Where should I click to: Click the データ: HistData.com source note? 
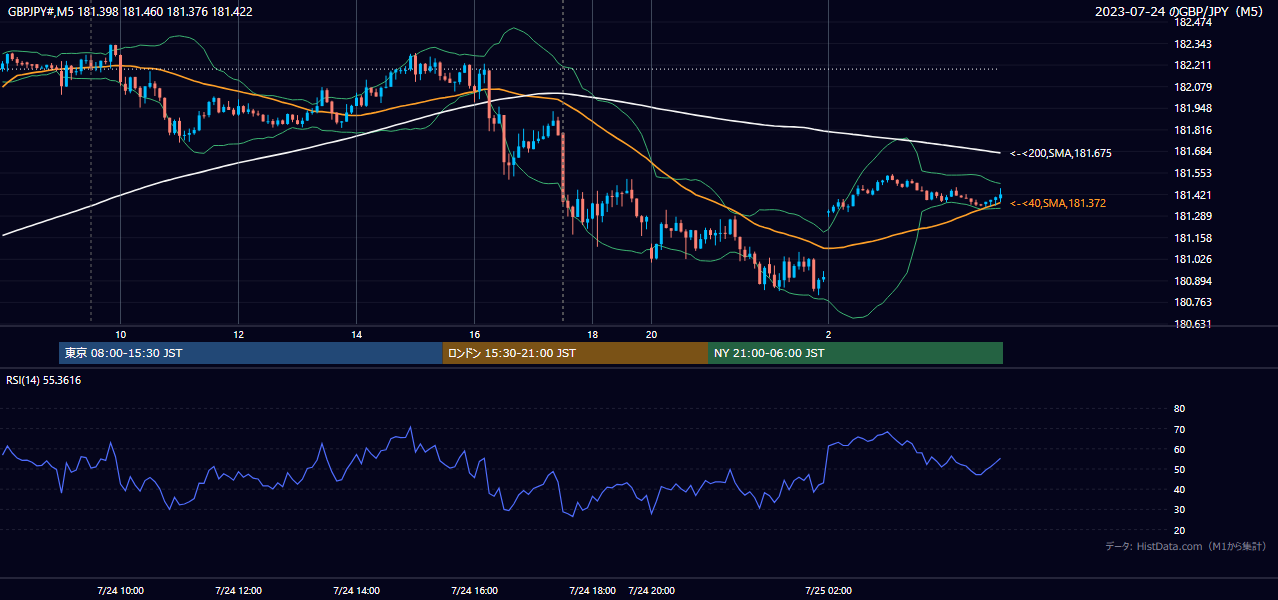(x=1186, y=546)
